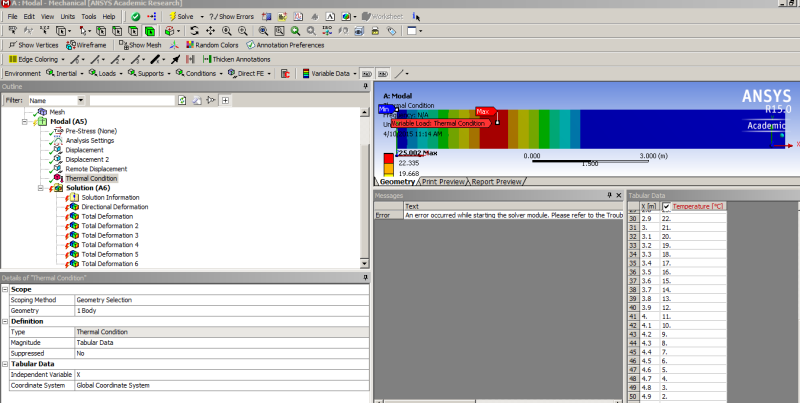The width and height of the screenshot is (800, 403).
Task: Toggle Show Vertices
Action: tap(34, 45)
